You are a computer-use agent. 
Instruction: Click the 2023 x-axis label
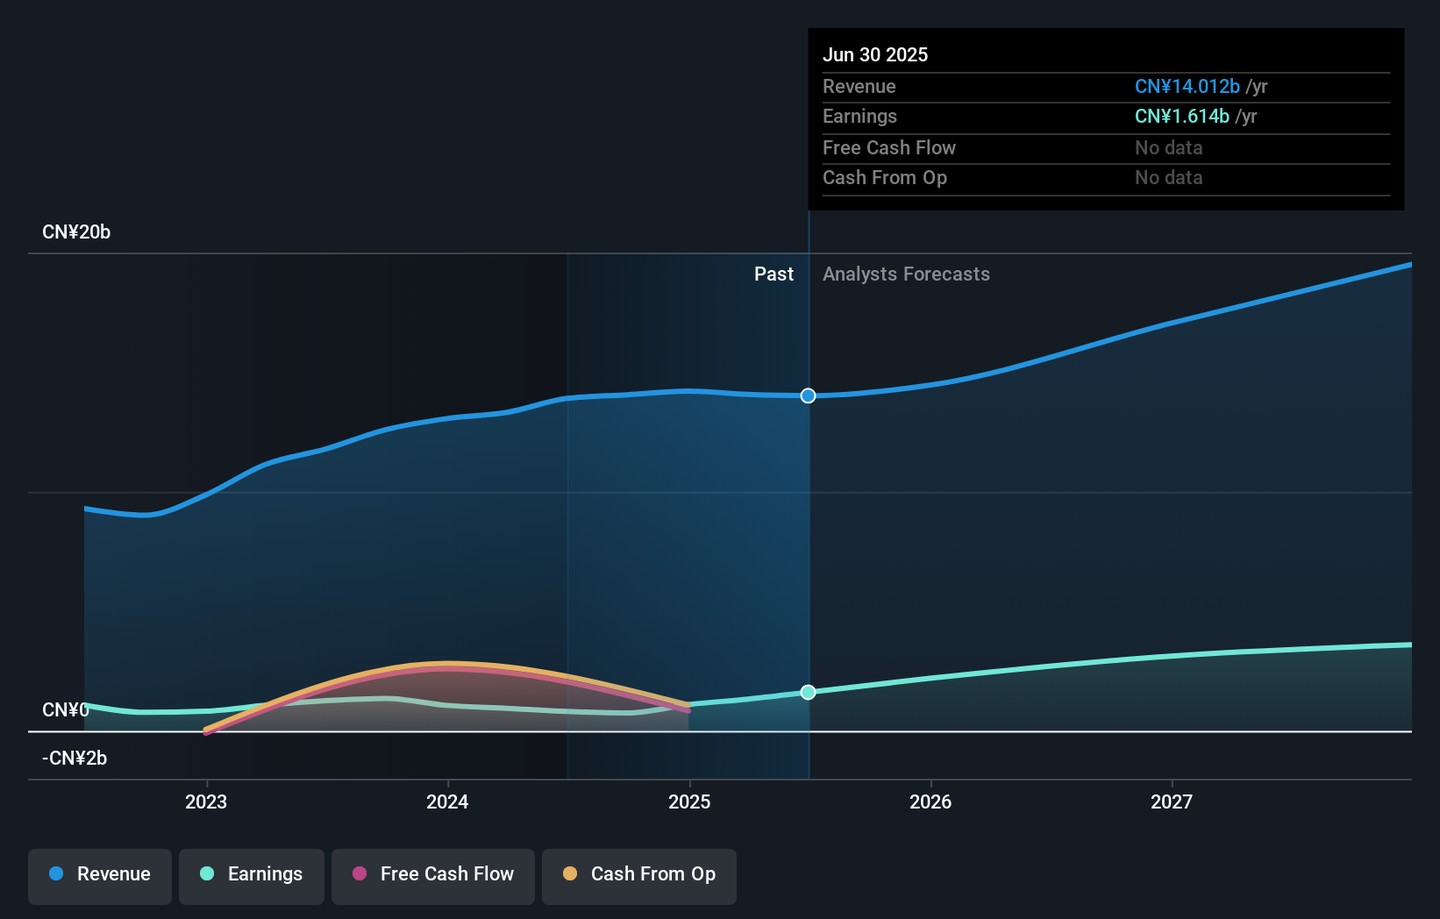pyautogui.click(x=206, y=802)
